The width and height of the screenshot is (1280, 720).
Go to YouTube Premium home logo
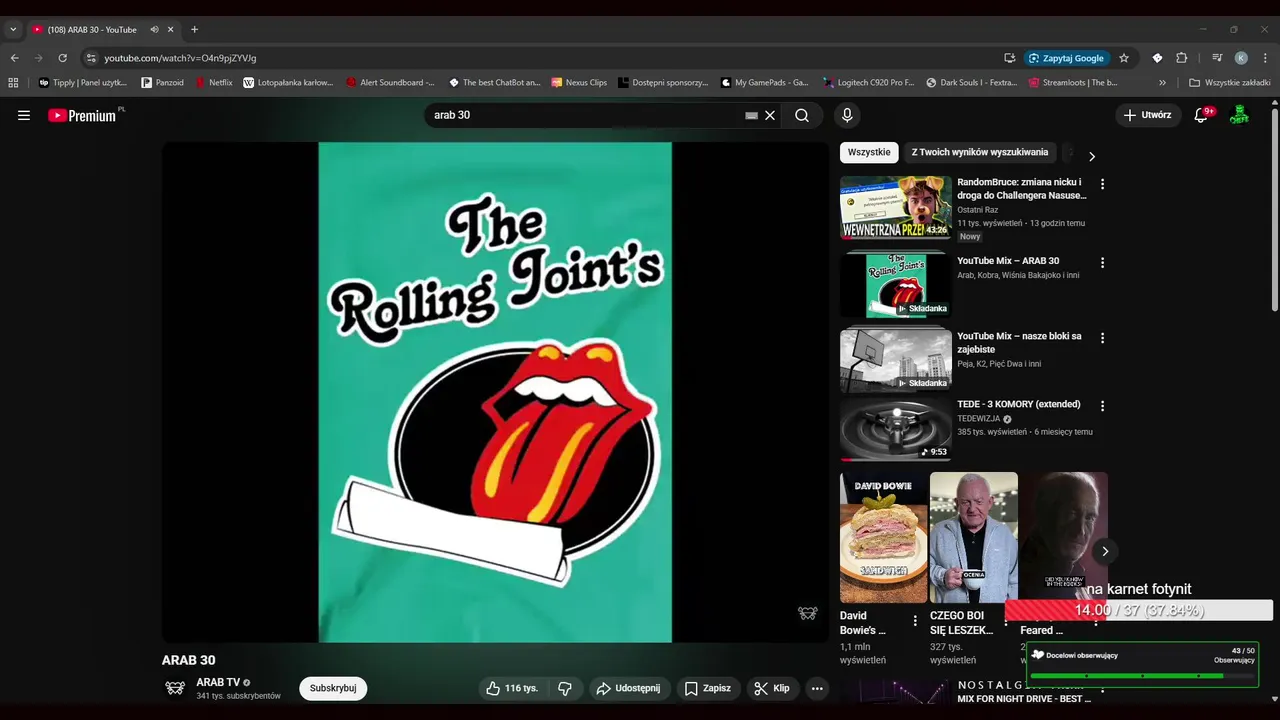(84, 115)
